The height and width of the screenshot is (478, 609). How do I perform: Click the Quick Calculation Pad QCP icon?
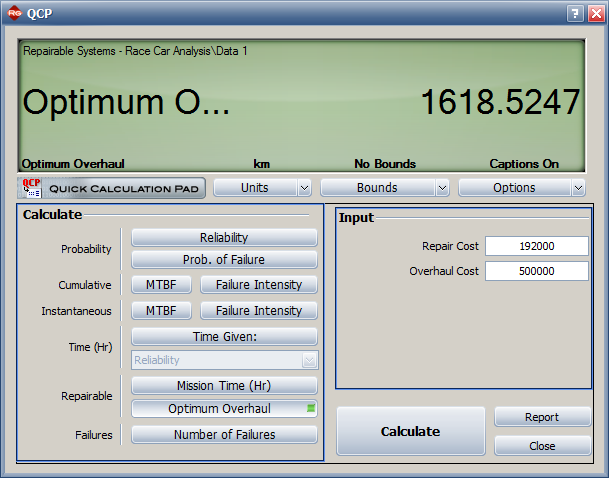click(x=31, y=188)
